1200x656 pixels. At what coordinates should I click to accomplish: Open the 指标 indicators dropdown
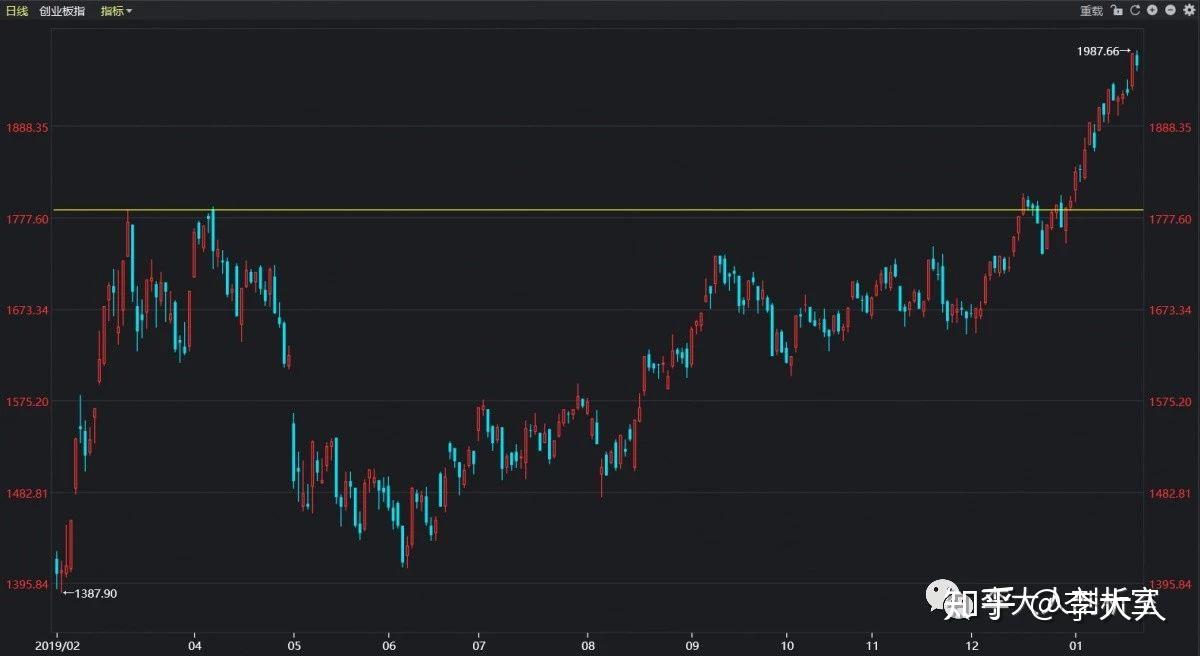pyautogui.click(x=116, y=11)
